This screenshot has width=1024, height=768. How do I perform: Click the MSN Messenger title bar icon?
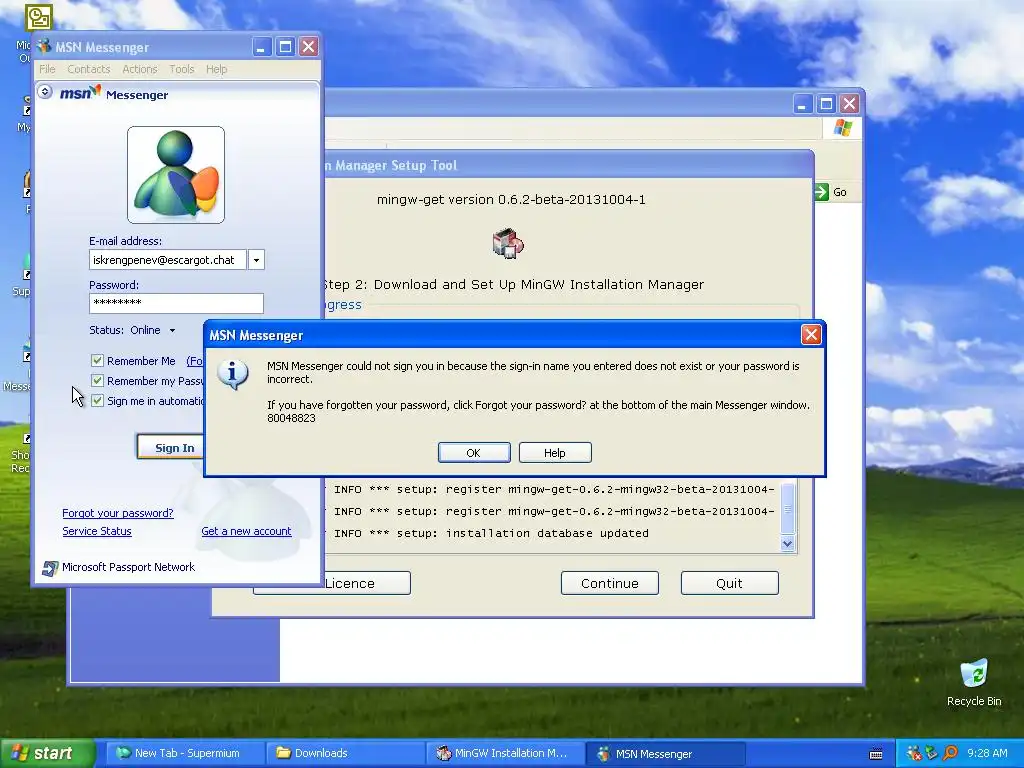[44, 46]
